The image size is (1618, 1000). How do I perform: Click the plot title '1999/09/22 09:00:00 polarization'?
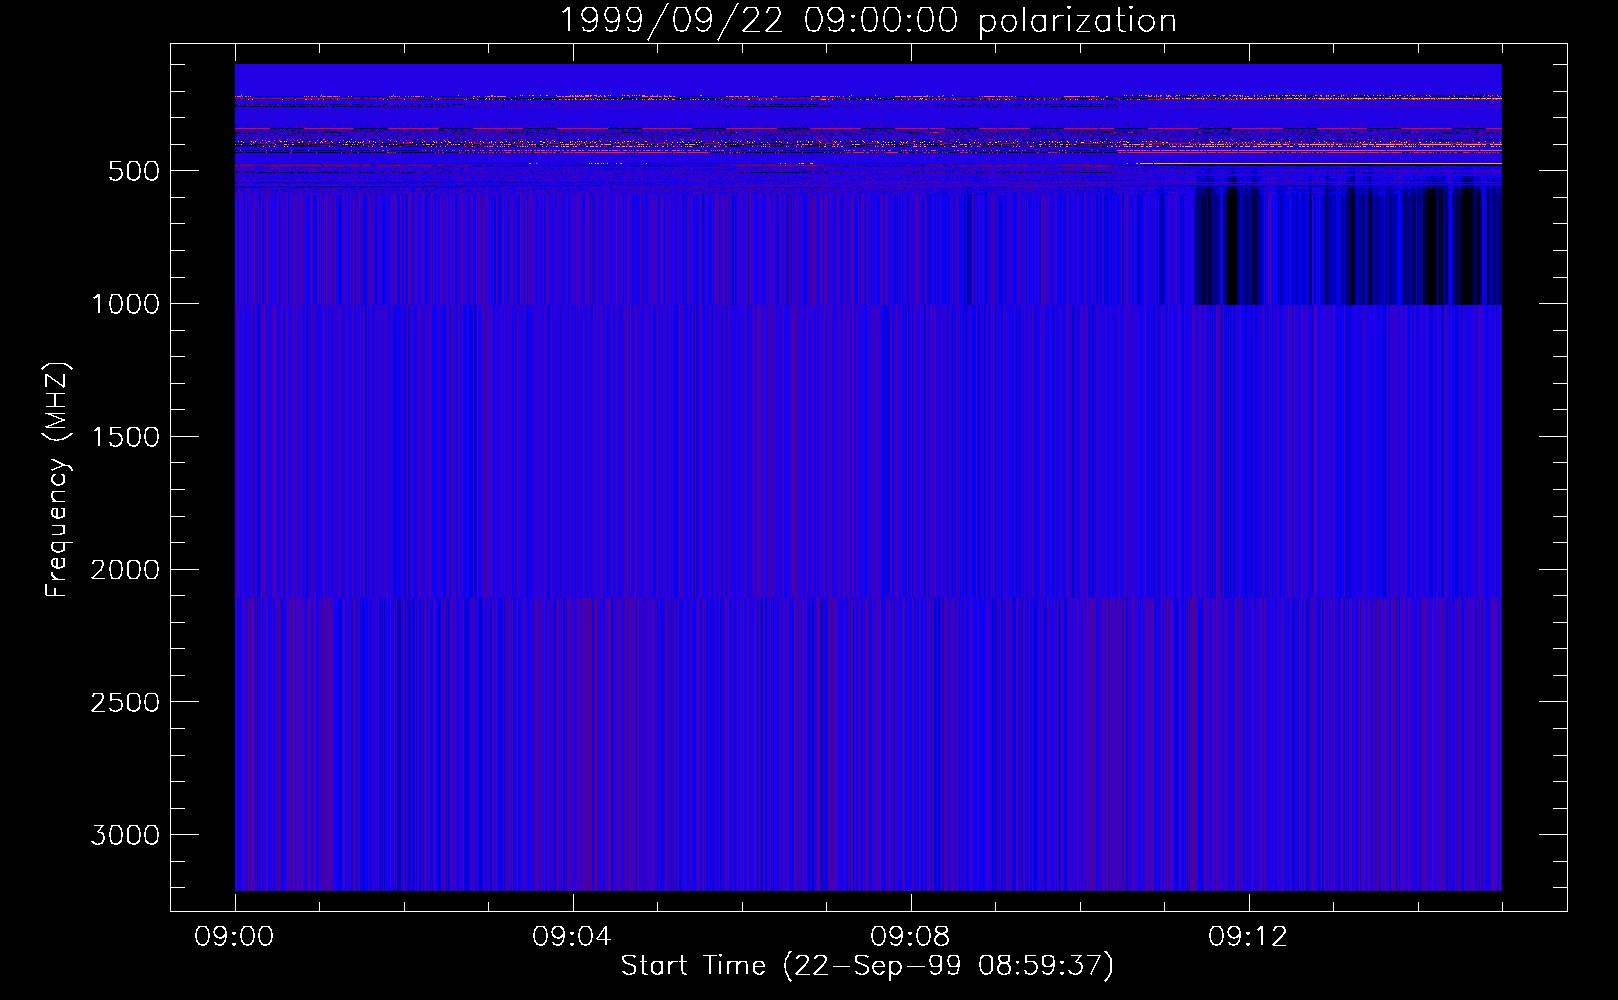tap(867, 20)
